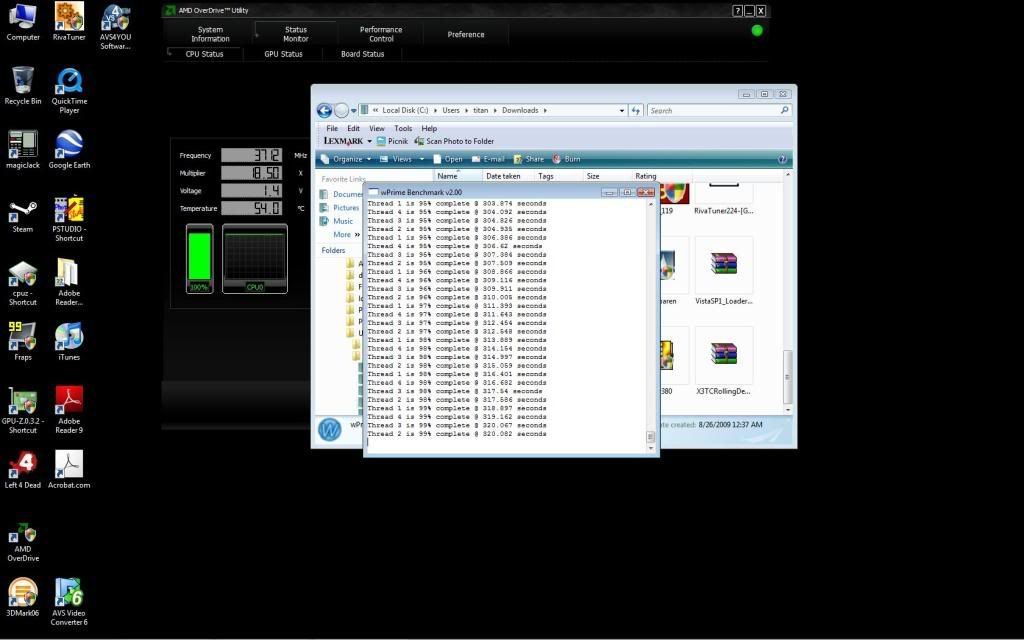Open Documents favorite link
This screenshot has width=1024, height=640.
(x=341, y=194)
